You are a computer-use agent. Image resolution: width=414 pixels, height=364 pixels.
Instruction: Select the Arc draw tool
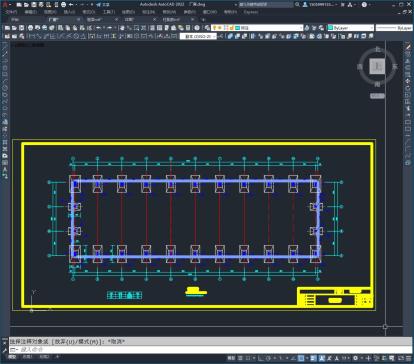[5, 81]
